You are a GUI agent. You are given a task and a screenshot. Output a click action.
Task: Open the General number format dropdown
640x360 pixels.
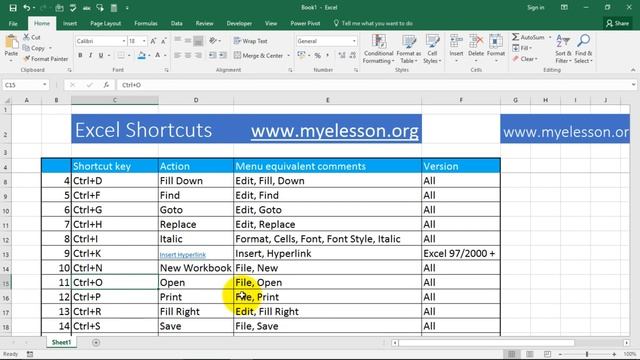coord(354,41)
